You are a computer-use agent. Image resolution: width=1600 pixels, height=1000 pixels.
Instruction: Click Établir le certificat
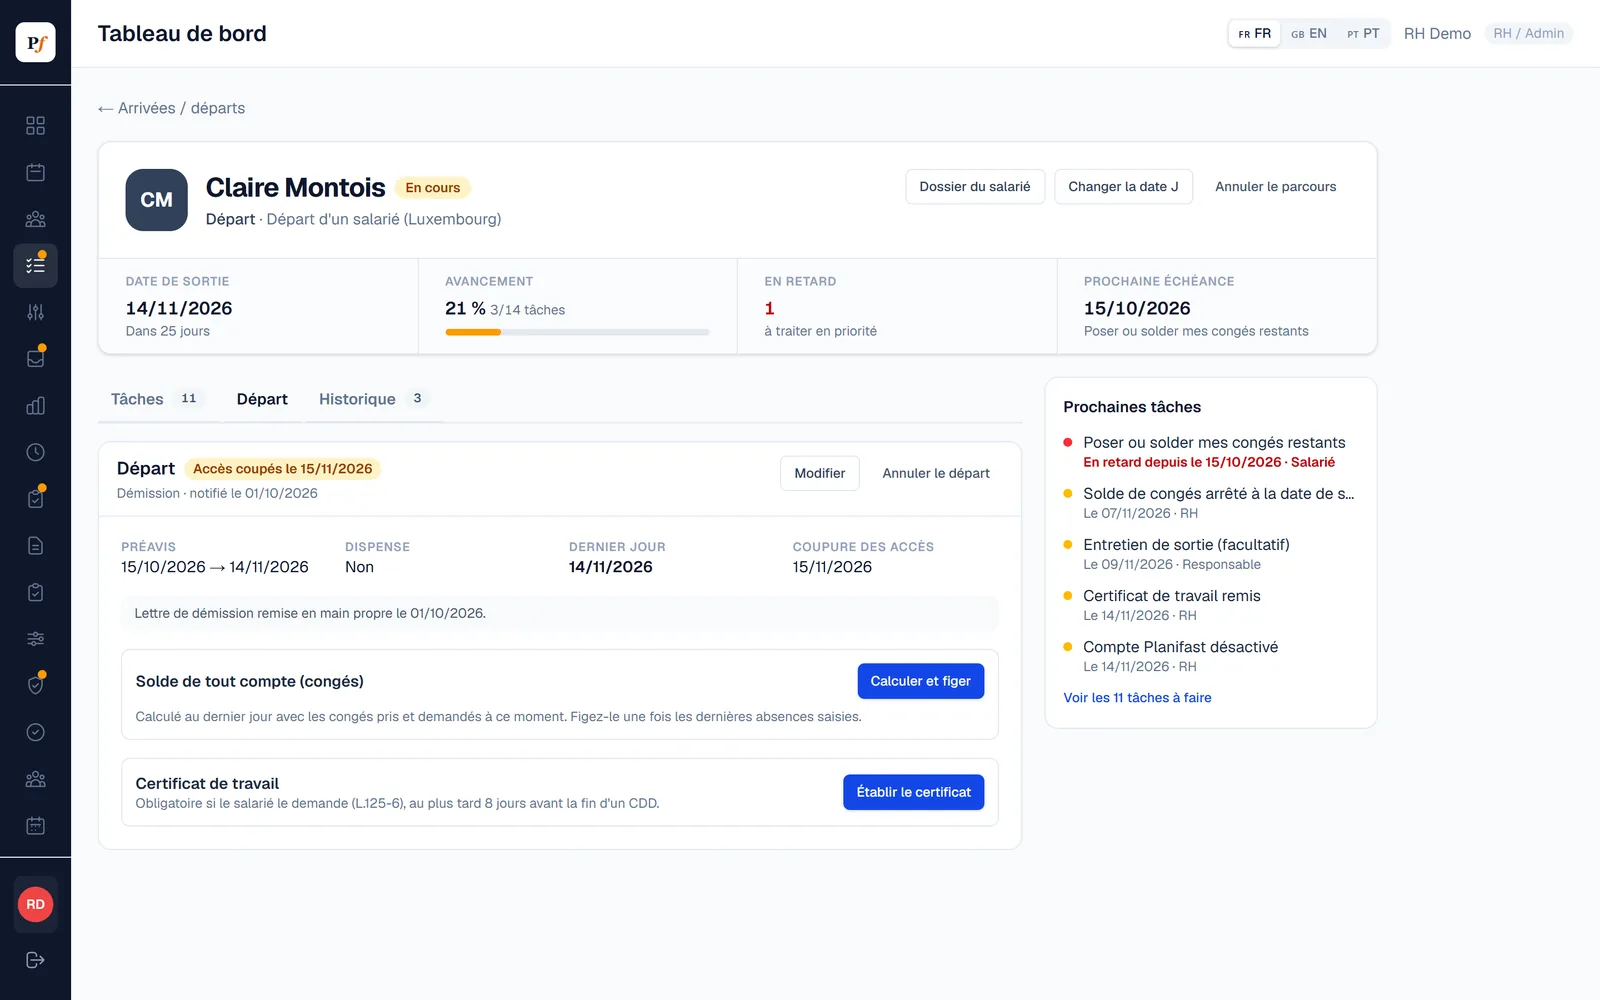coord(914,792)
